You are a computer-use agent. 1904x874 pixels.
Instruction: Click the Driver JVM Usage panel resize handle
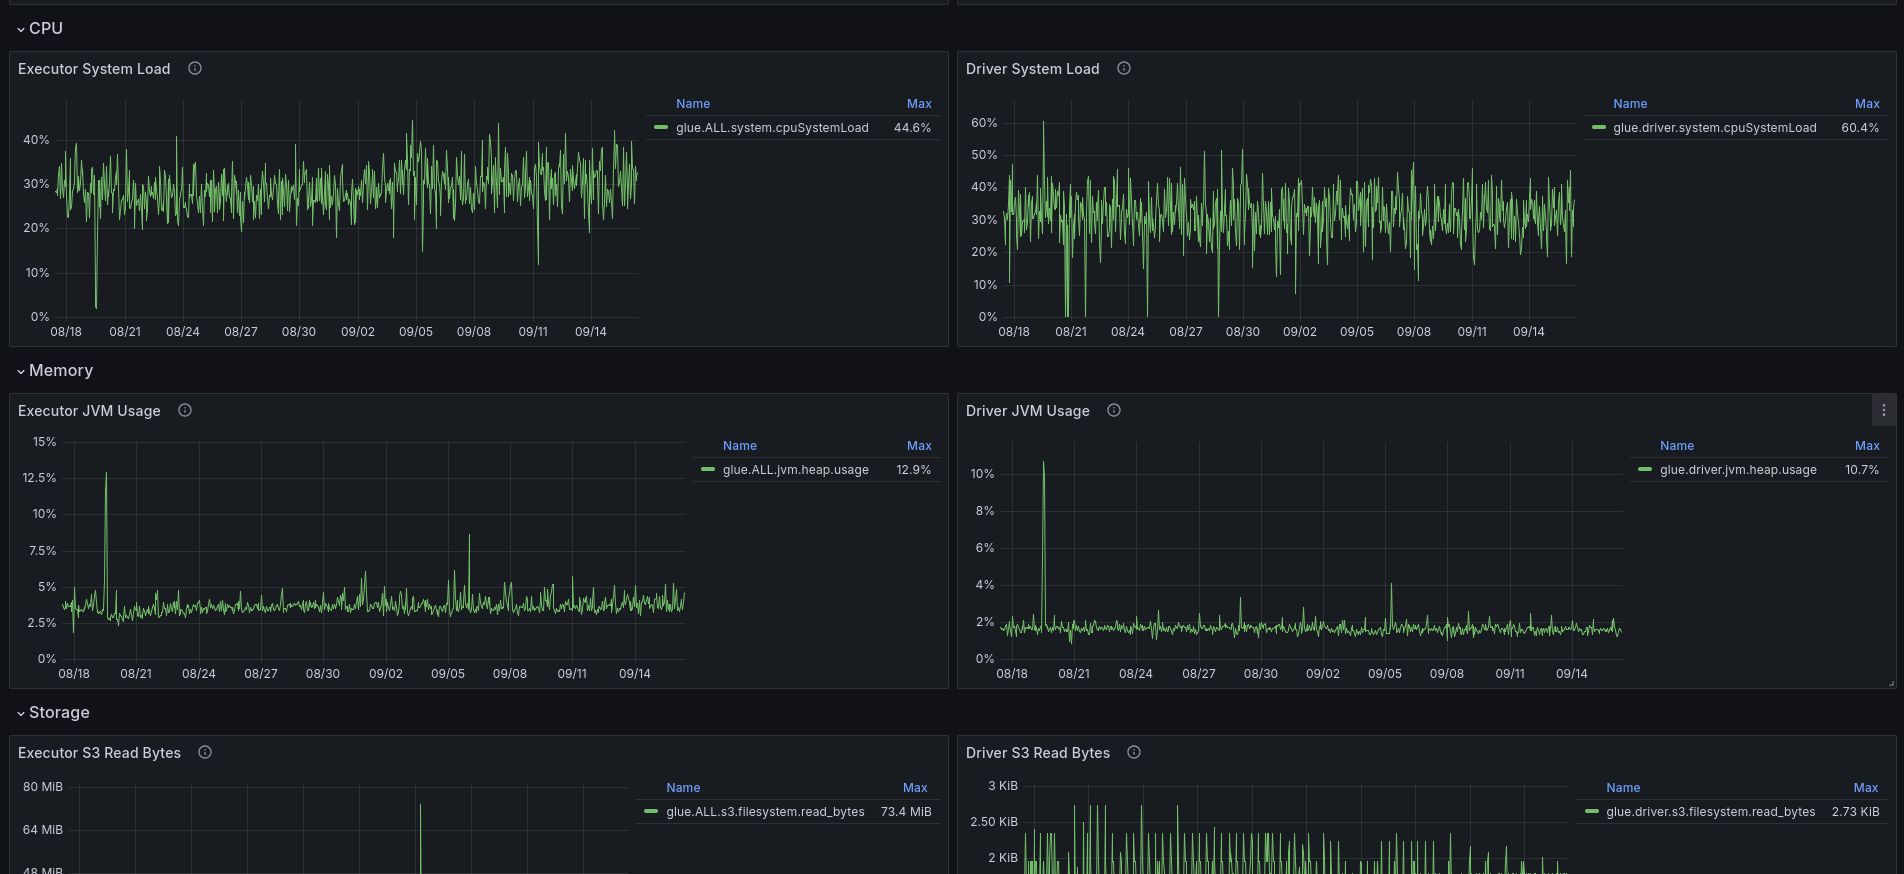pos(1890,683)
